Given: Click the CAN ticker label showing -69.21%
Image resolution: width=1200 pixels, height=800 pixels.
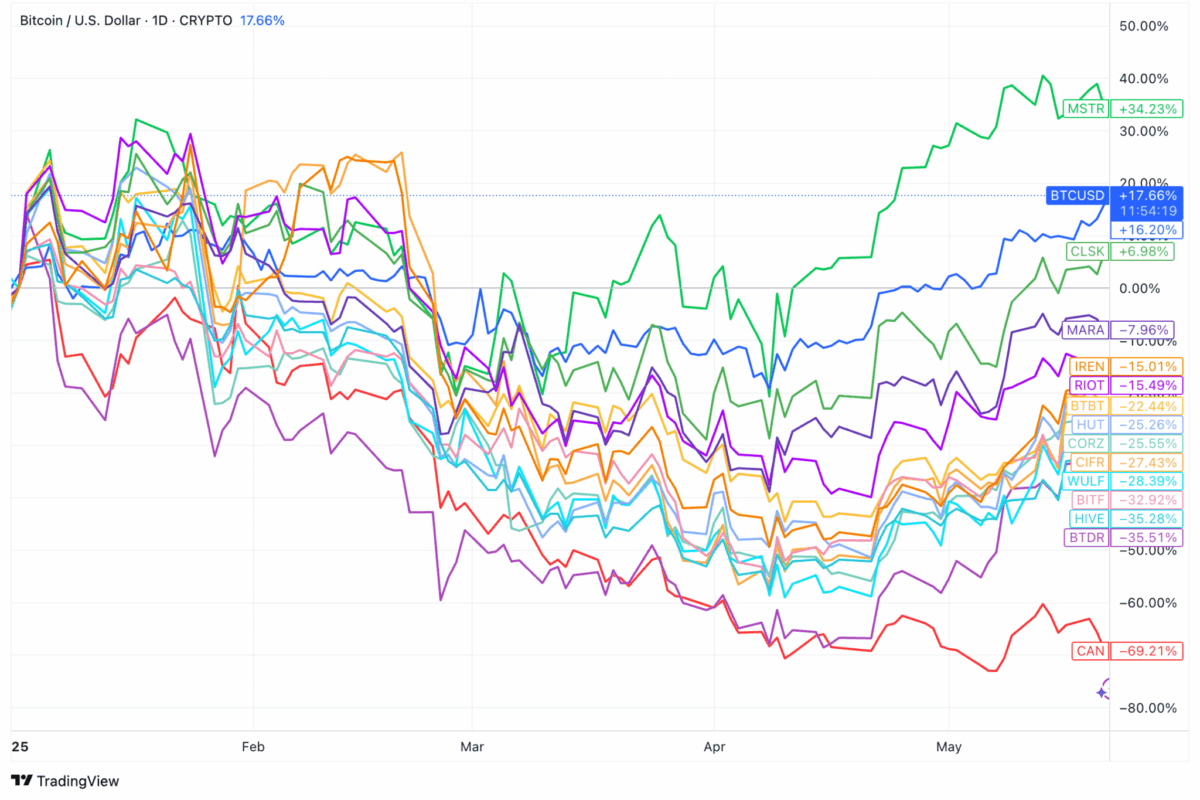Looking at the screenshot, I should pos(1089,651).
